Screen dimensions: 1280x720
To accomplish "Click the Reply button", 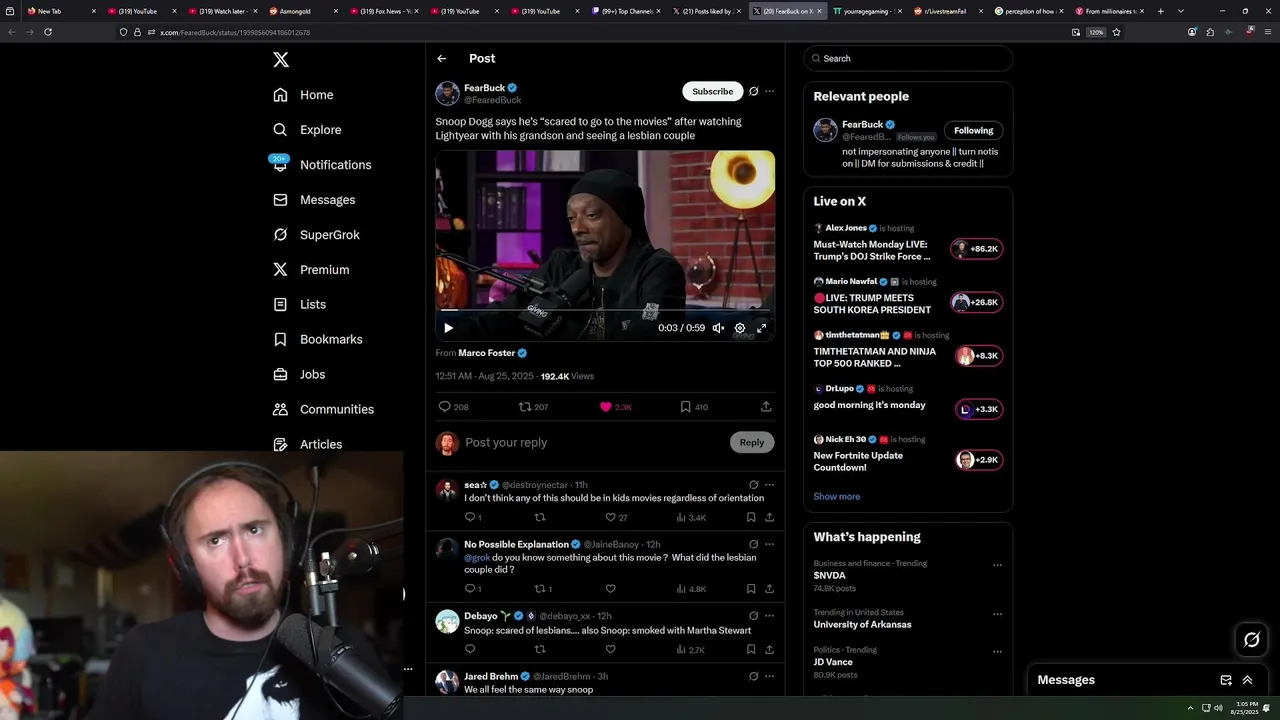I will tap(752, 443).
